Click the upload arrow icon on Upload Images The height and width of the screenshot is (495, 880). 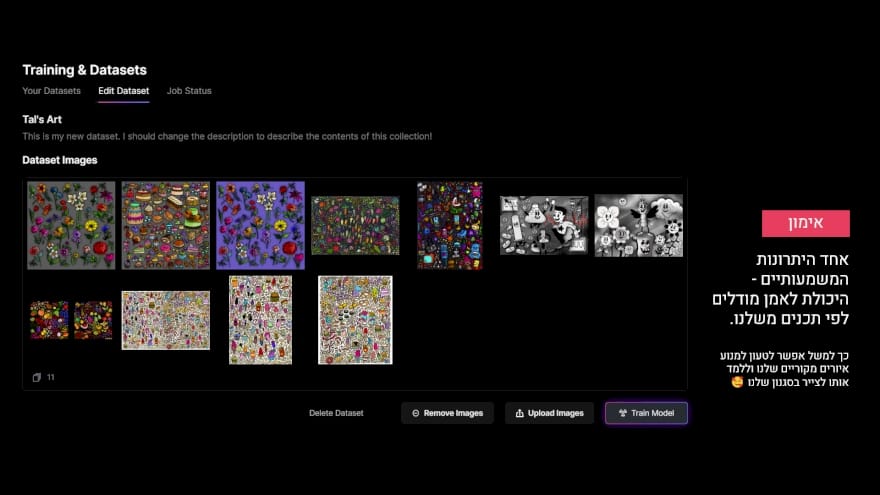[x=520, y=413]
